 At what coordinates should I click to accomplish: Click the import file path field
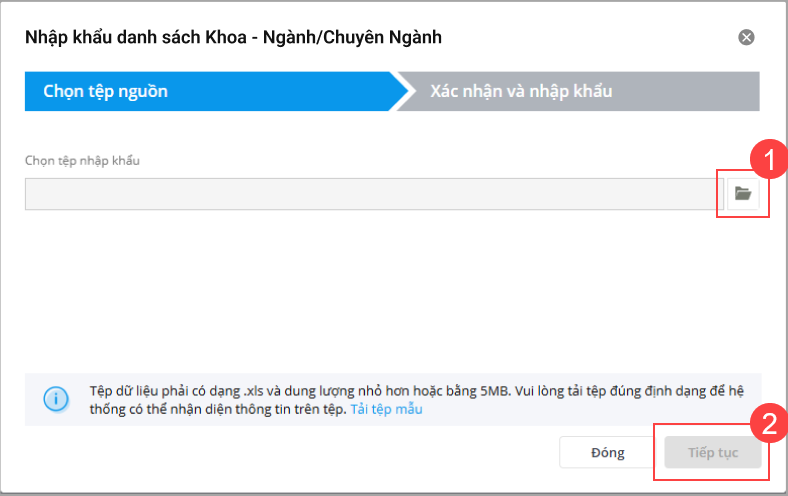368,194
